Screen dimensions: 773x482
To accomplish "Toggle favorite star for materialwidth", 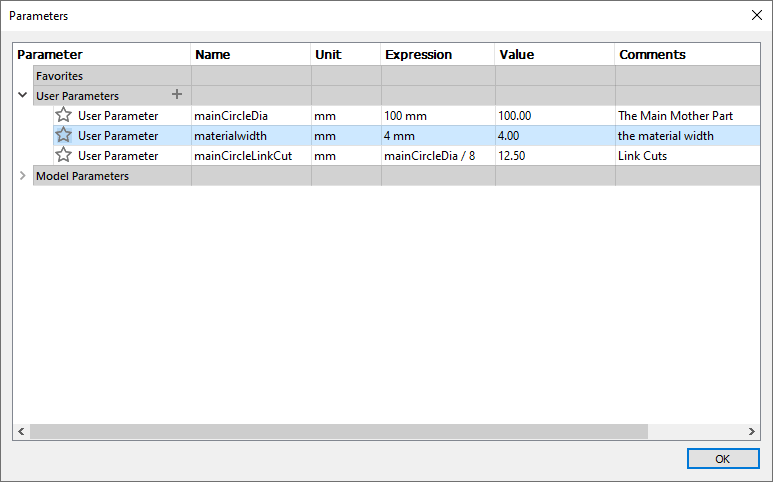I will (63, 135).
